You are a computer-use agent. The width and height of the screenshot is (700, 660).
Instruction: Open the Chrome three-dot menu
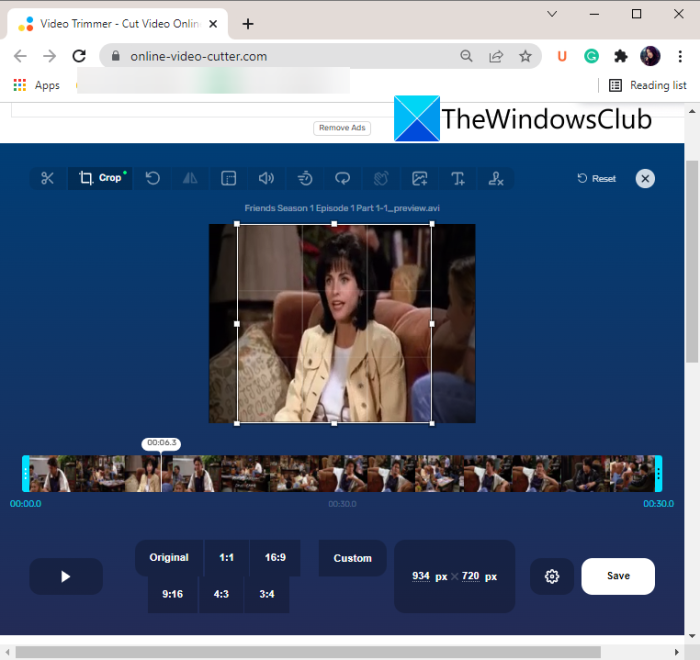tap(680, 56)
